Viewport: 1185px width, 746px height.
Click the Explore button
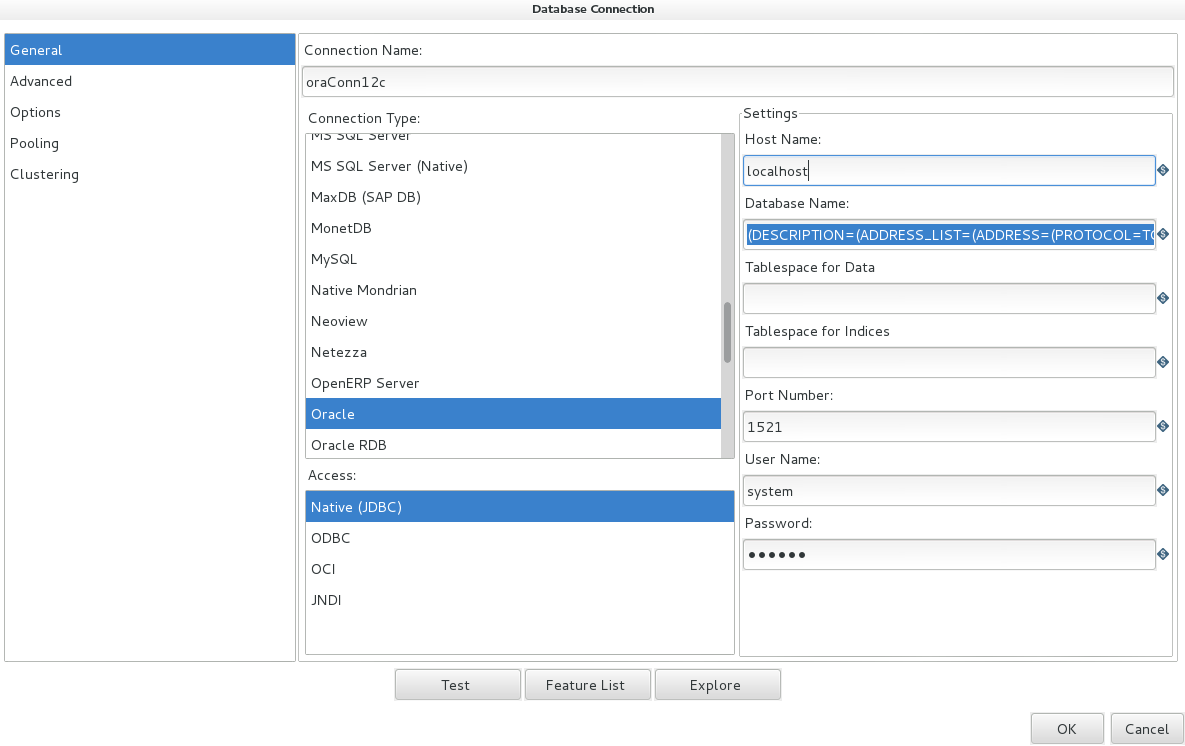717,684
